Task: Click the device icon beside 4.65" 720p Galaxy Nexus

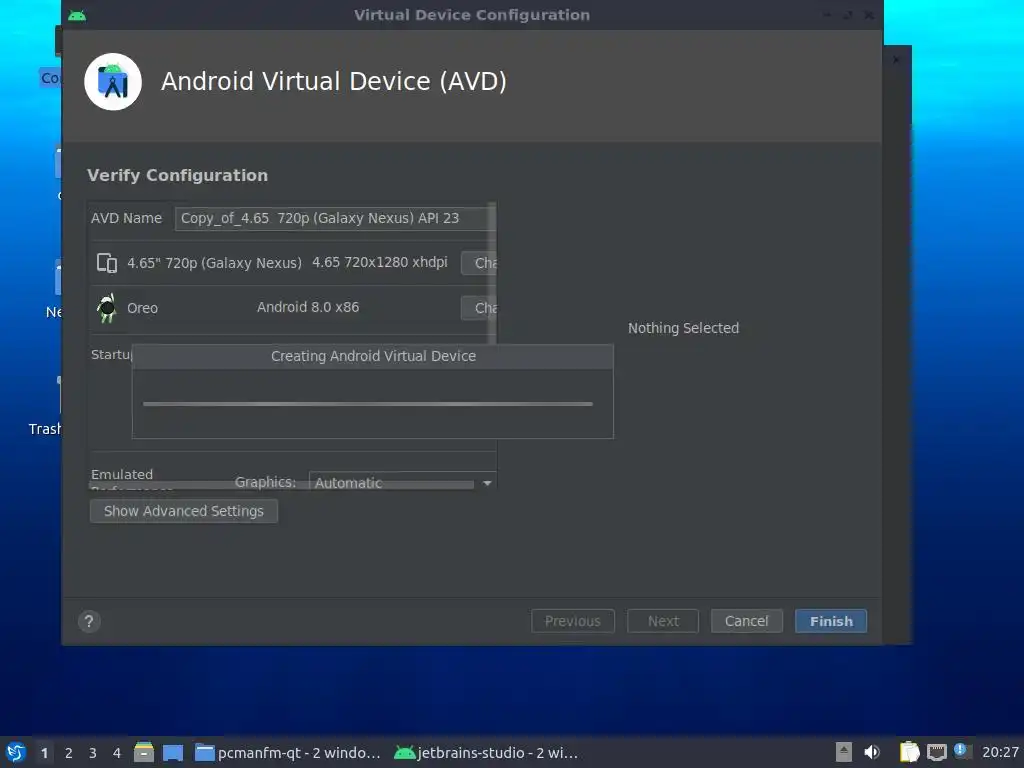Action: click(107, 263)
